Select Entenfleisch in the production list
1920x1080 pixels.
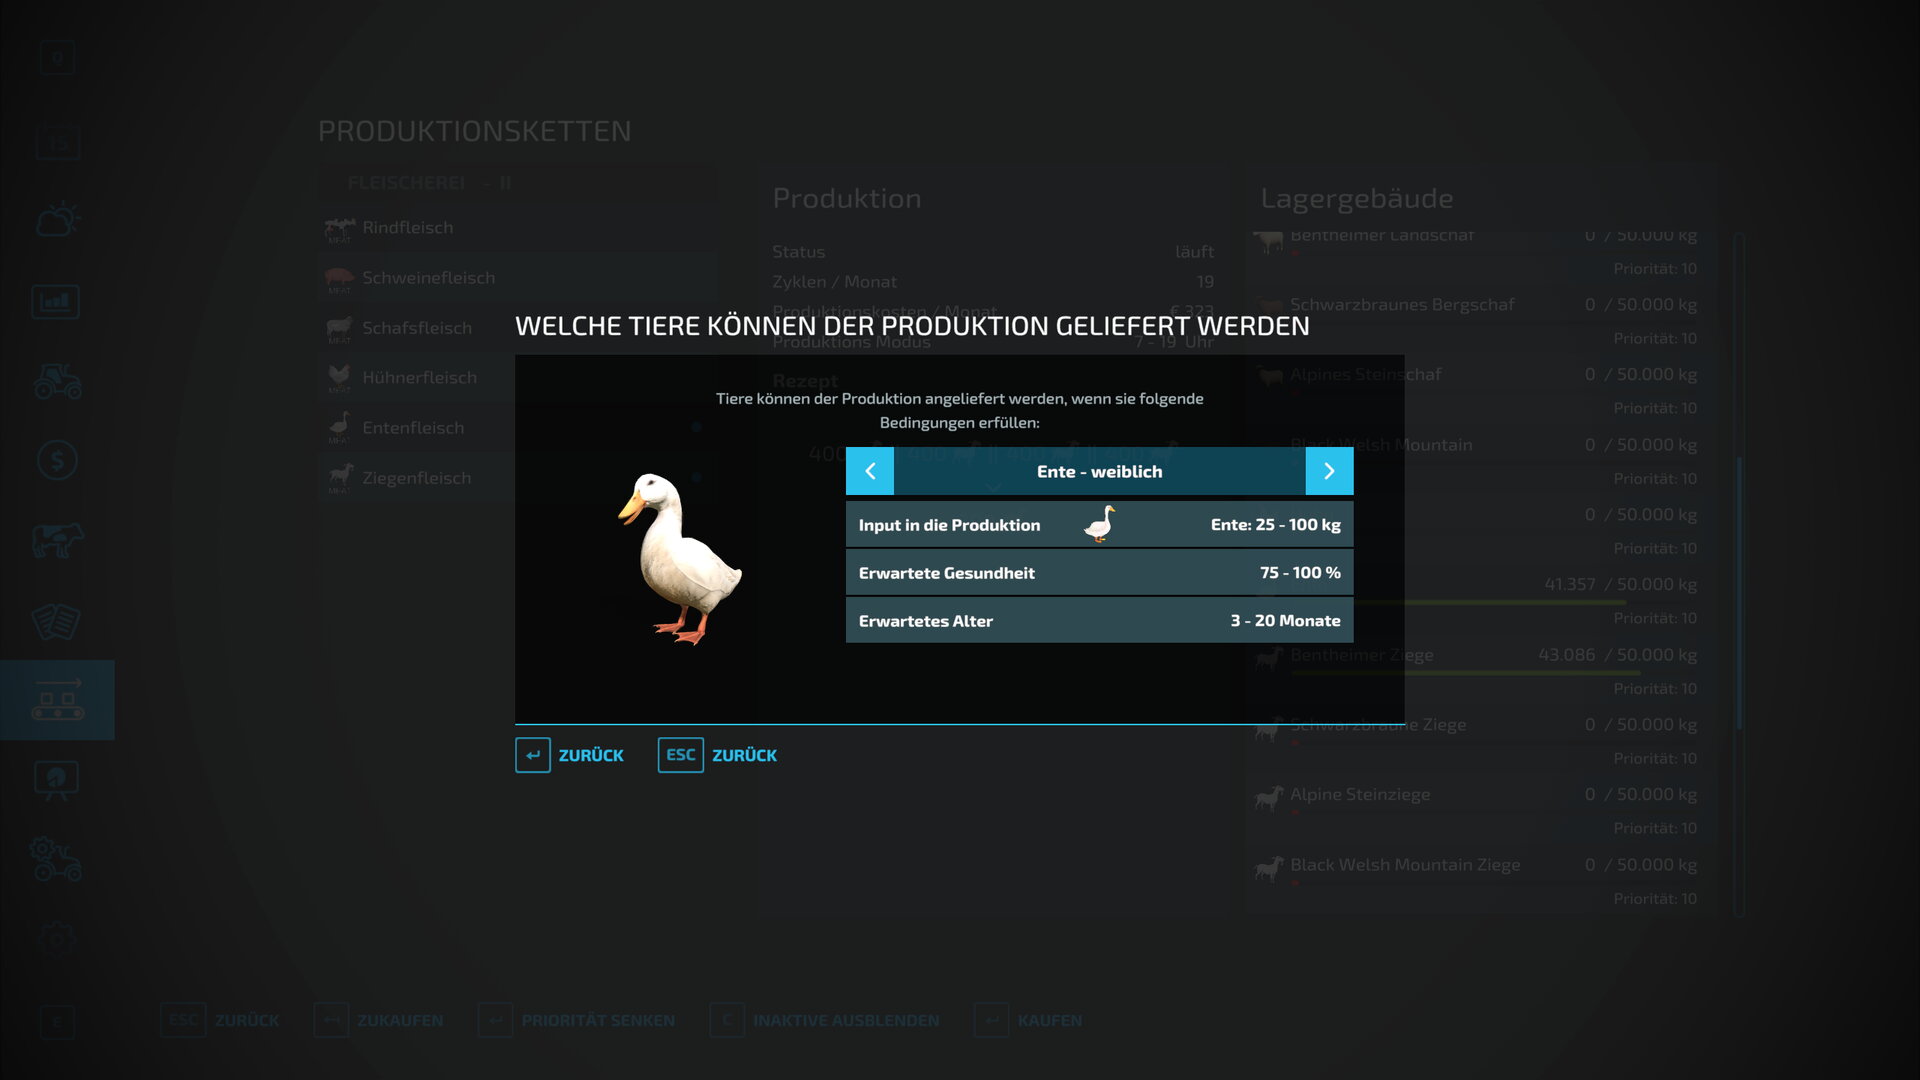pyautogui.click(x=412, y=428)
